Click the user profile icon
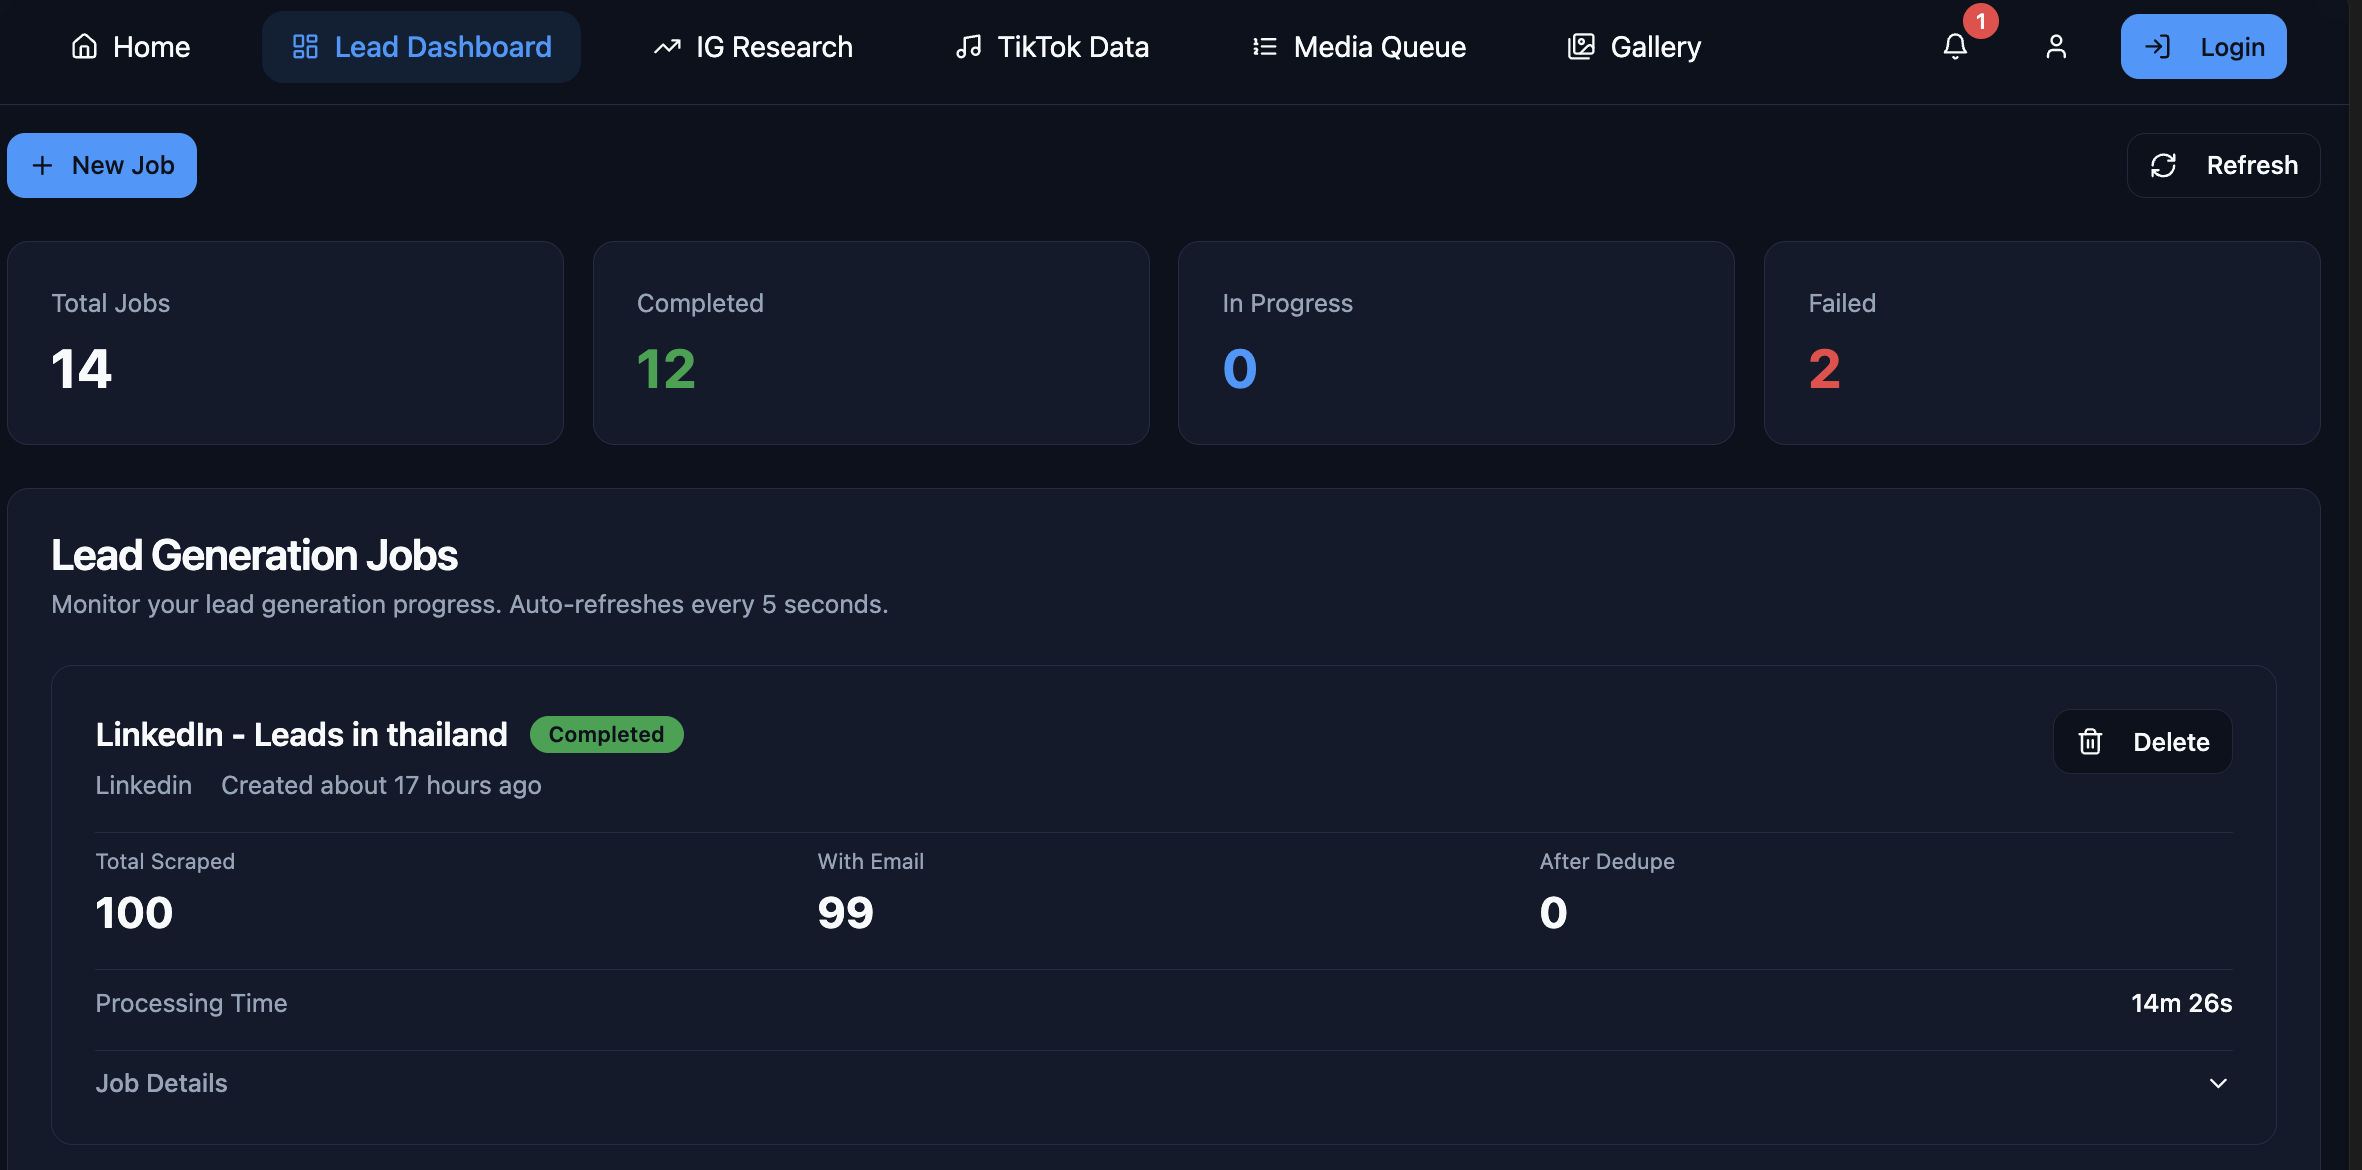This screenshot has height=1170, width=2362. click(x=2056, y=46)
